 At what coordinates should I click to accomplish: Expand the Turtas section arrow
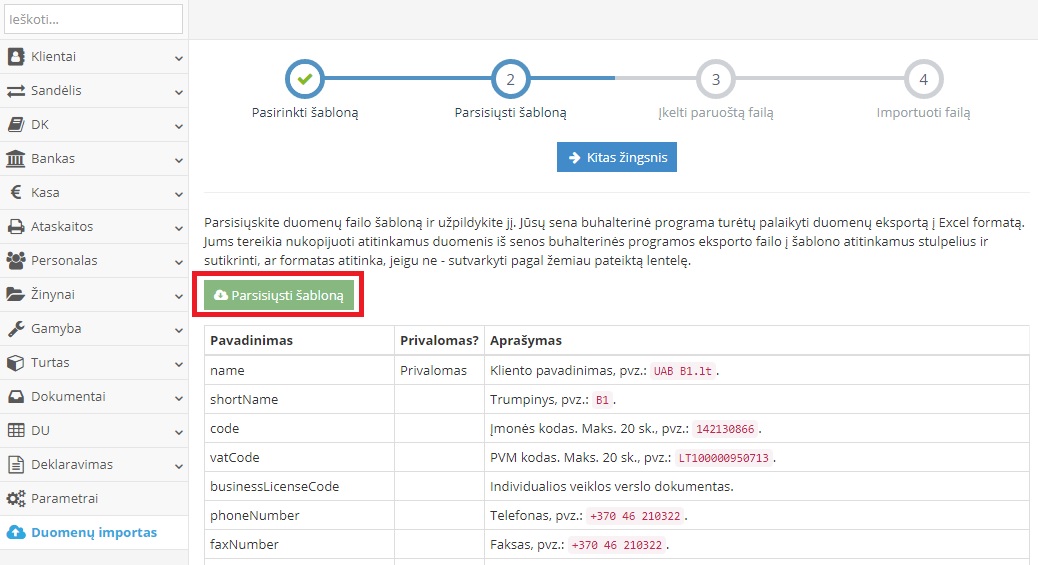coord(178,363)
